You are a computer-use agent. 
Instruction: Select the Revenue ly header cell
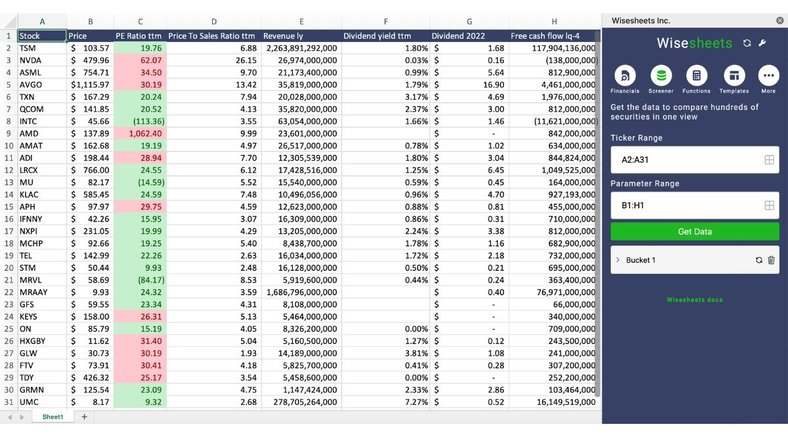[x=301, y=36]
